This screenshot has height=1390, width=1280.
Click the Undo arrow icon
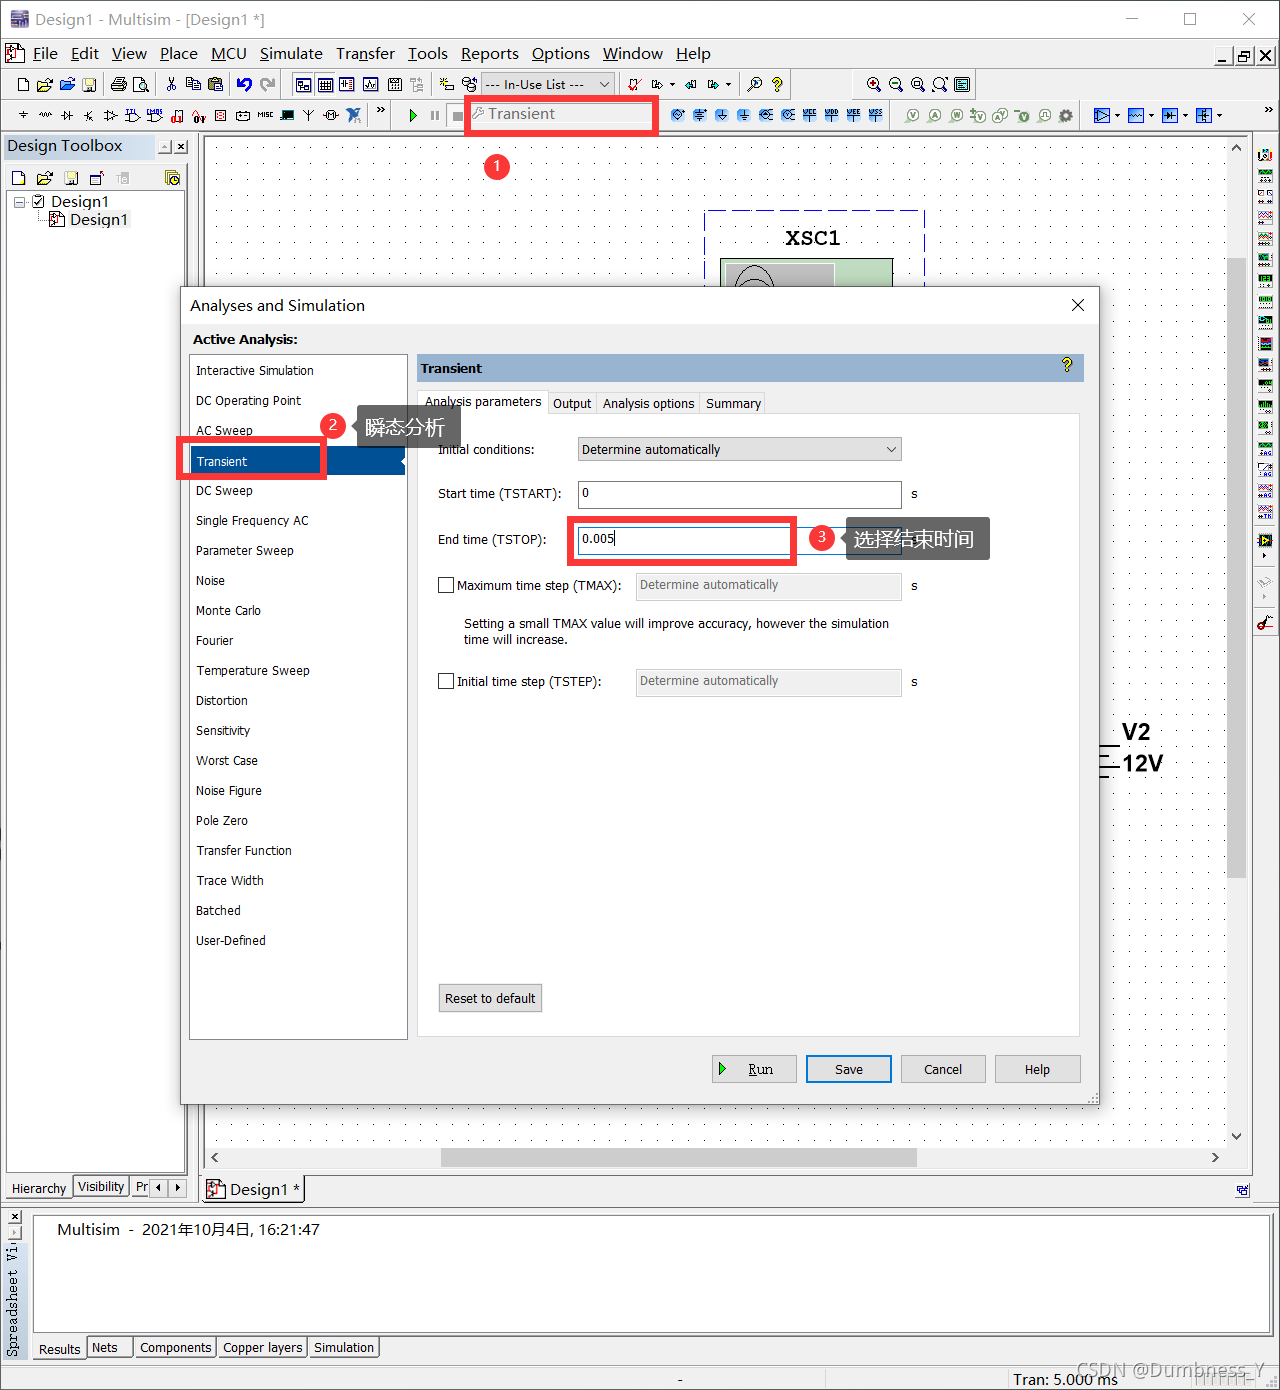pos(244,85)
